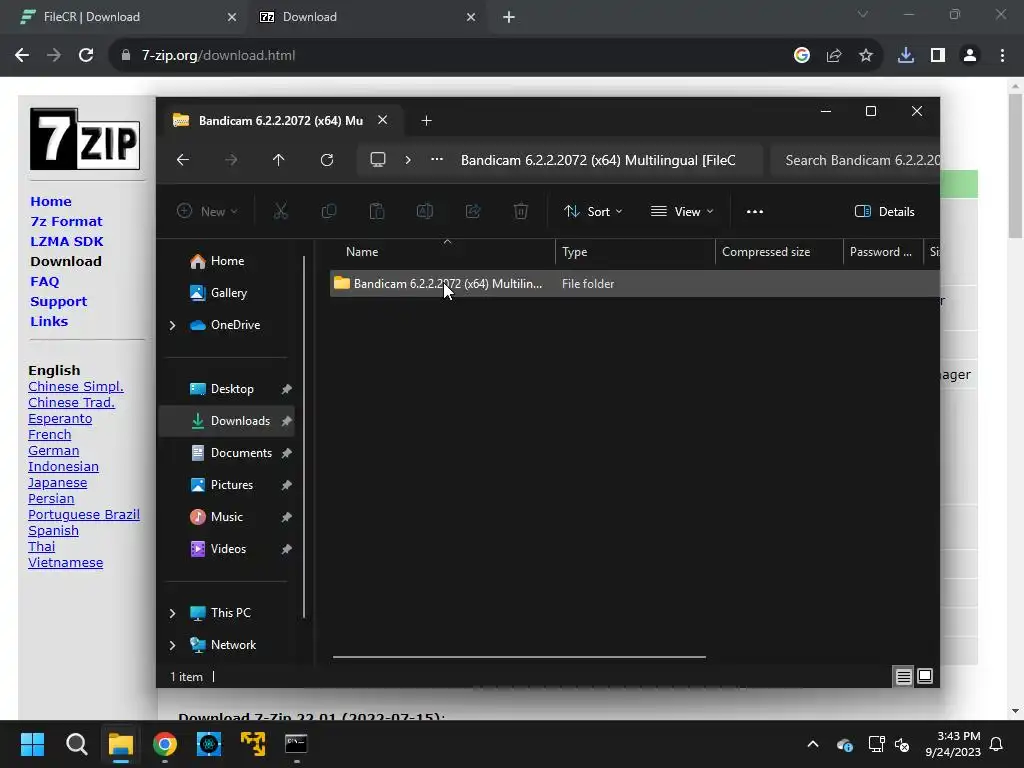
Task: Switch to details list view icon in status bar
Action: tap(903, 677)
